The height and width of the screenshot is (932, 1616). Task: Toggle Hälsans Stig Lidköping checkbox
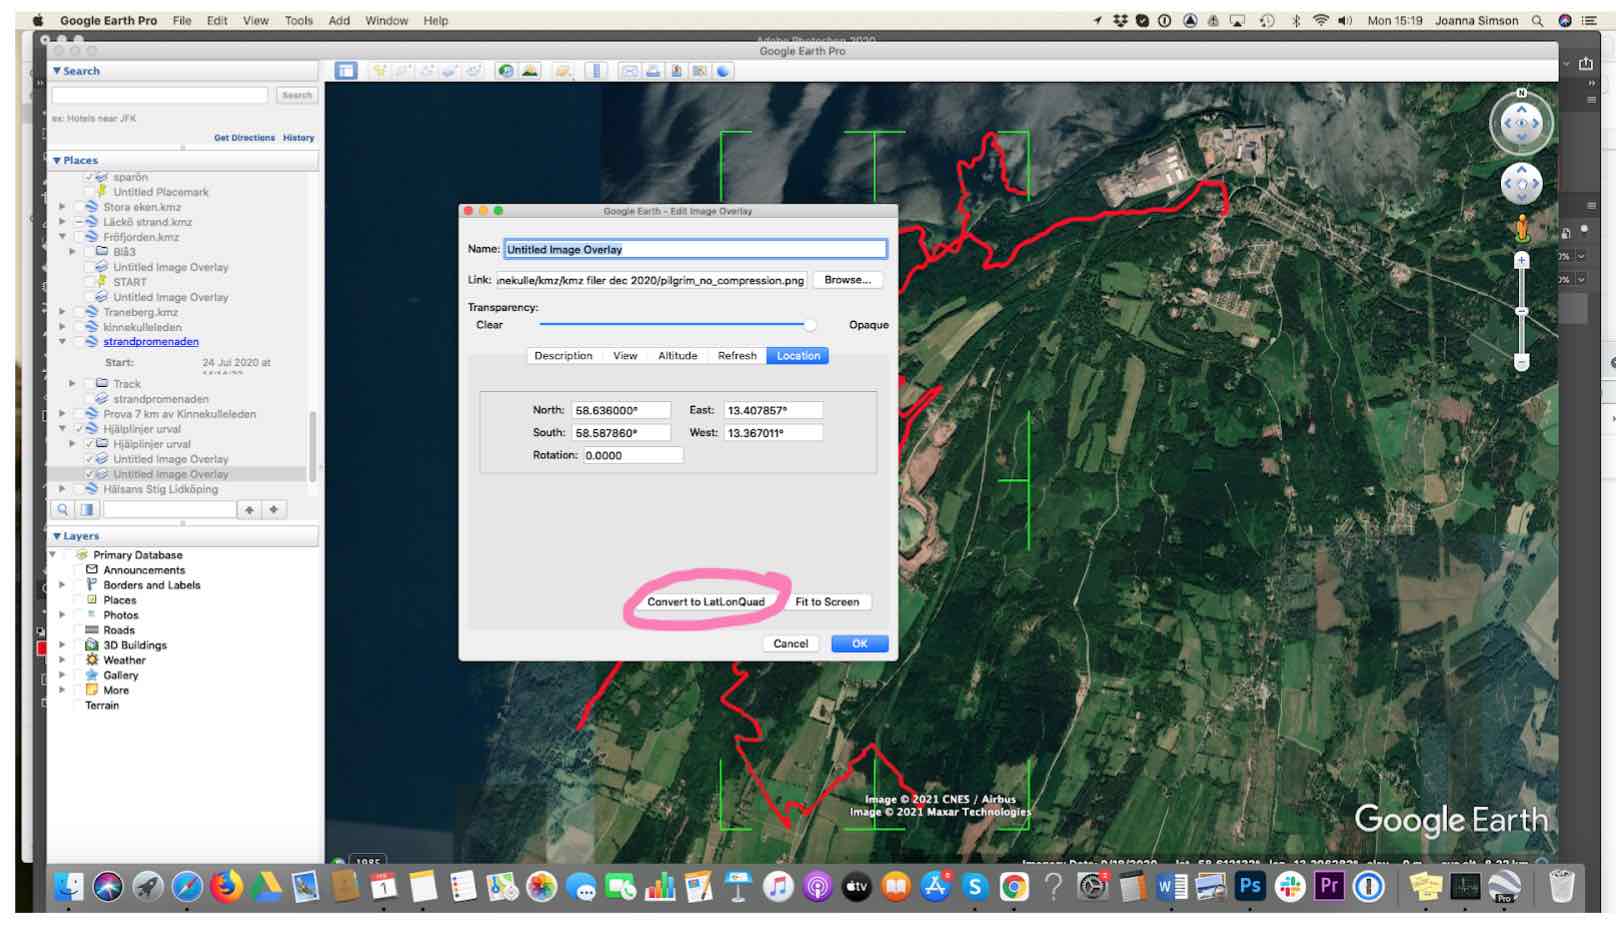tap(79, 489)
